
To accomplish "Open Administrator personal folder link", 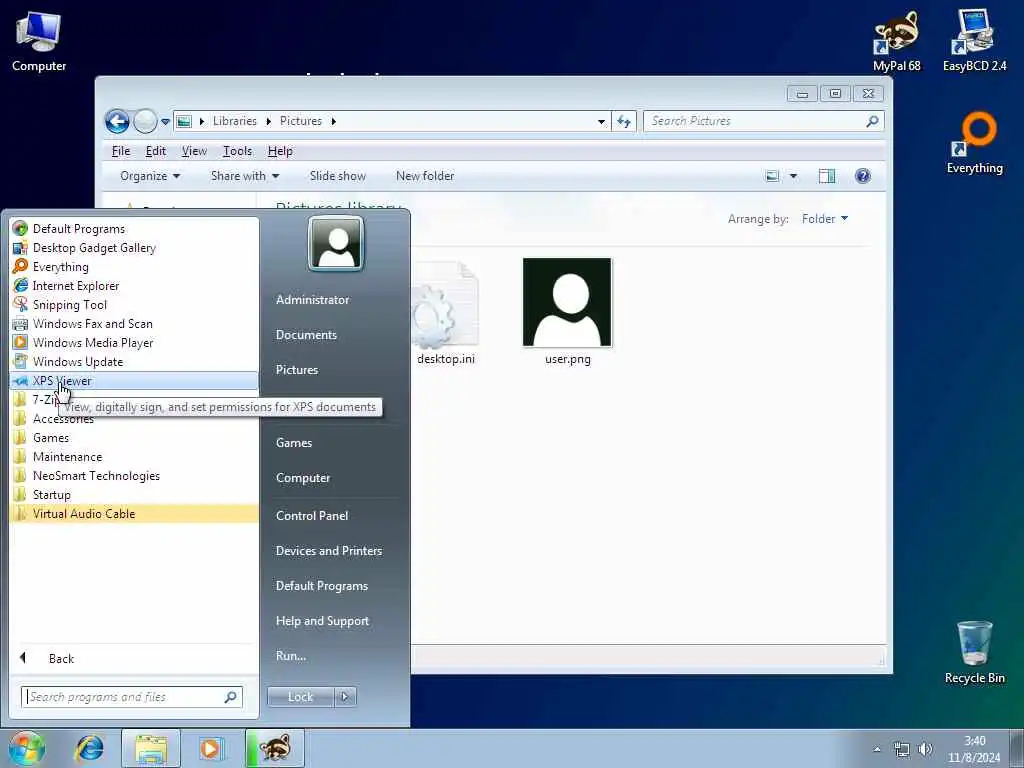I will [x=312, y=300].
